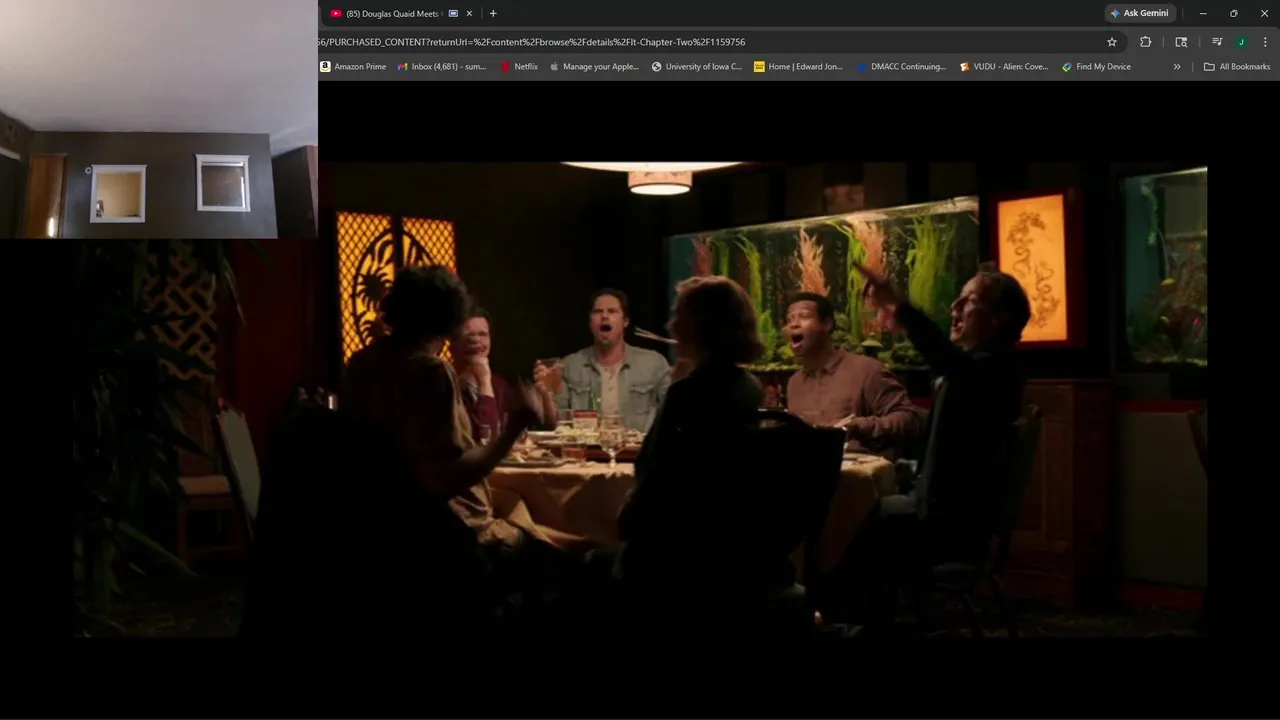Click the YouTube favicon on the tab
The width and height of the screenshot is (1280, 720).
click(336, 14)
